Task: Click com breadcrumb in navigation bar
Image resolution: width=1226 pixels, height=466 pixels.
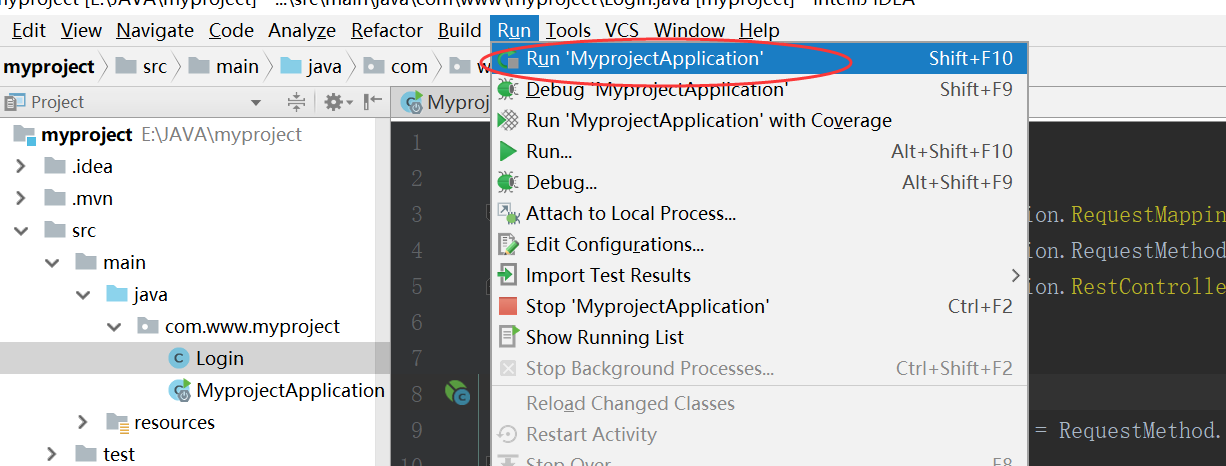Action: coord(396,67)
